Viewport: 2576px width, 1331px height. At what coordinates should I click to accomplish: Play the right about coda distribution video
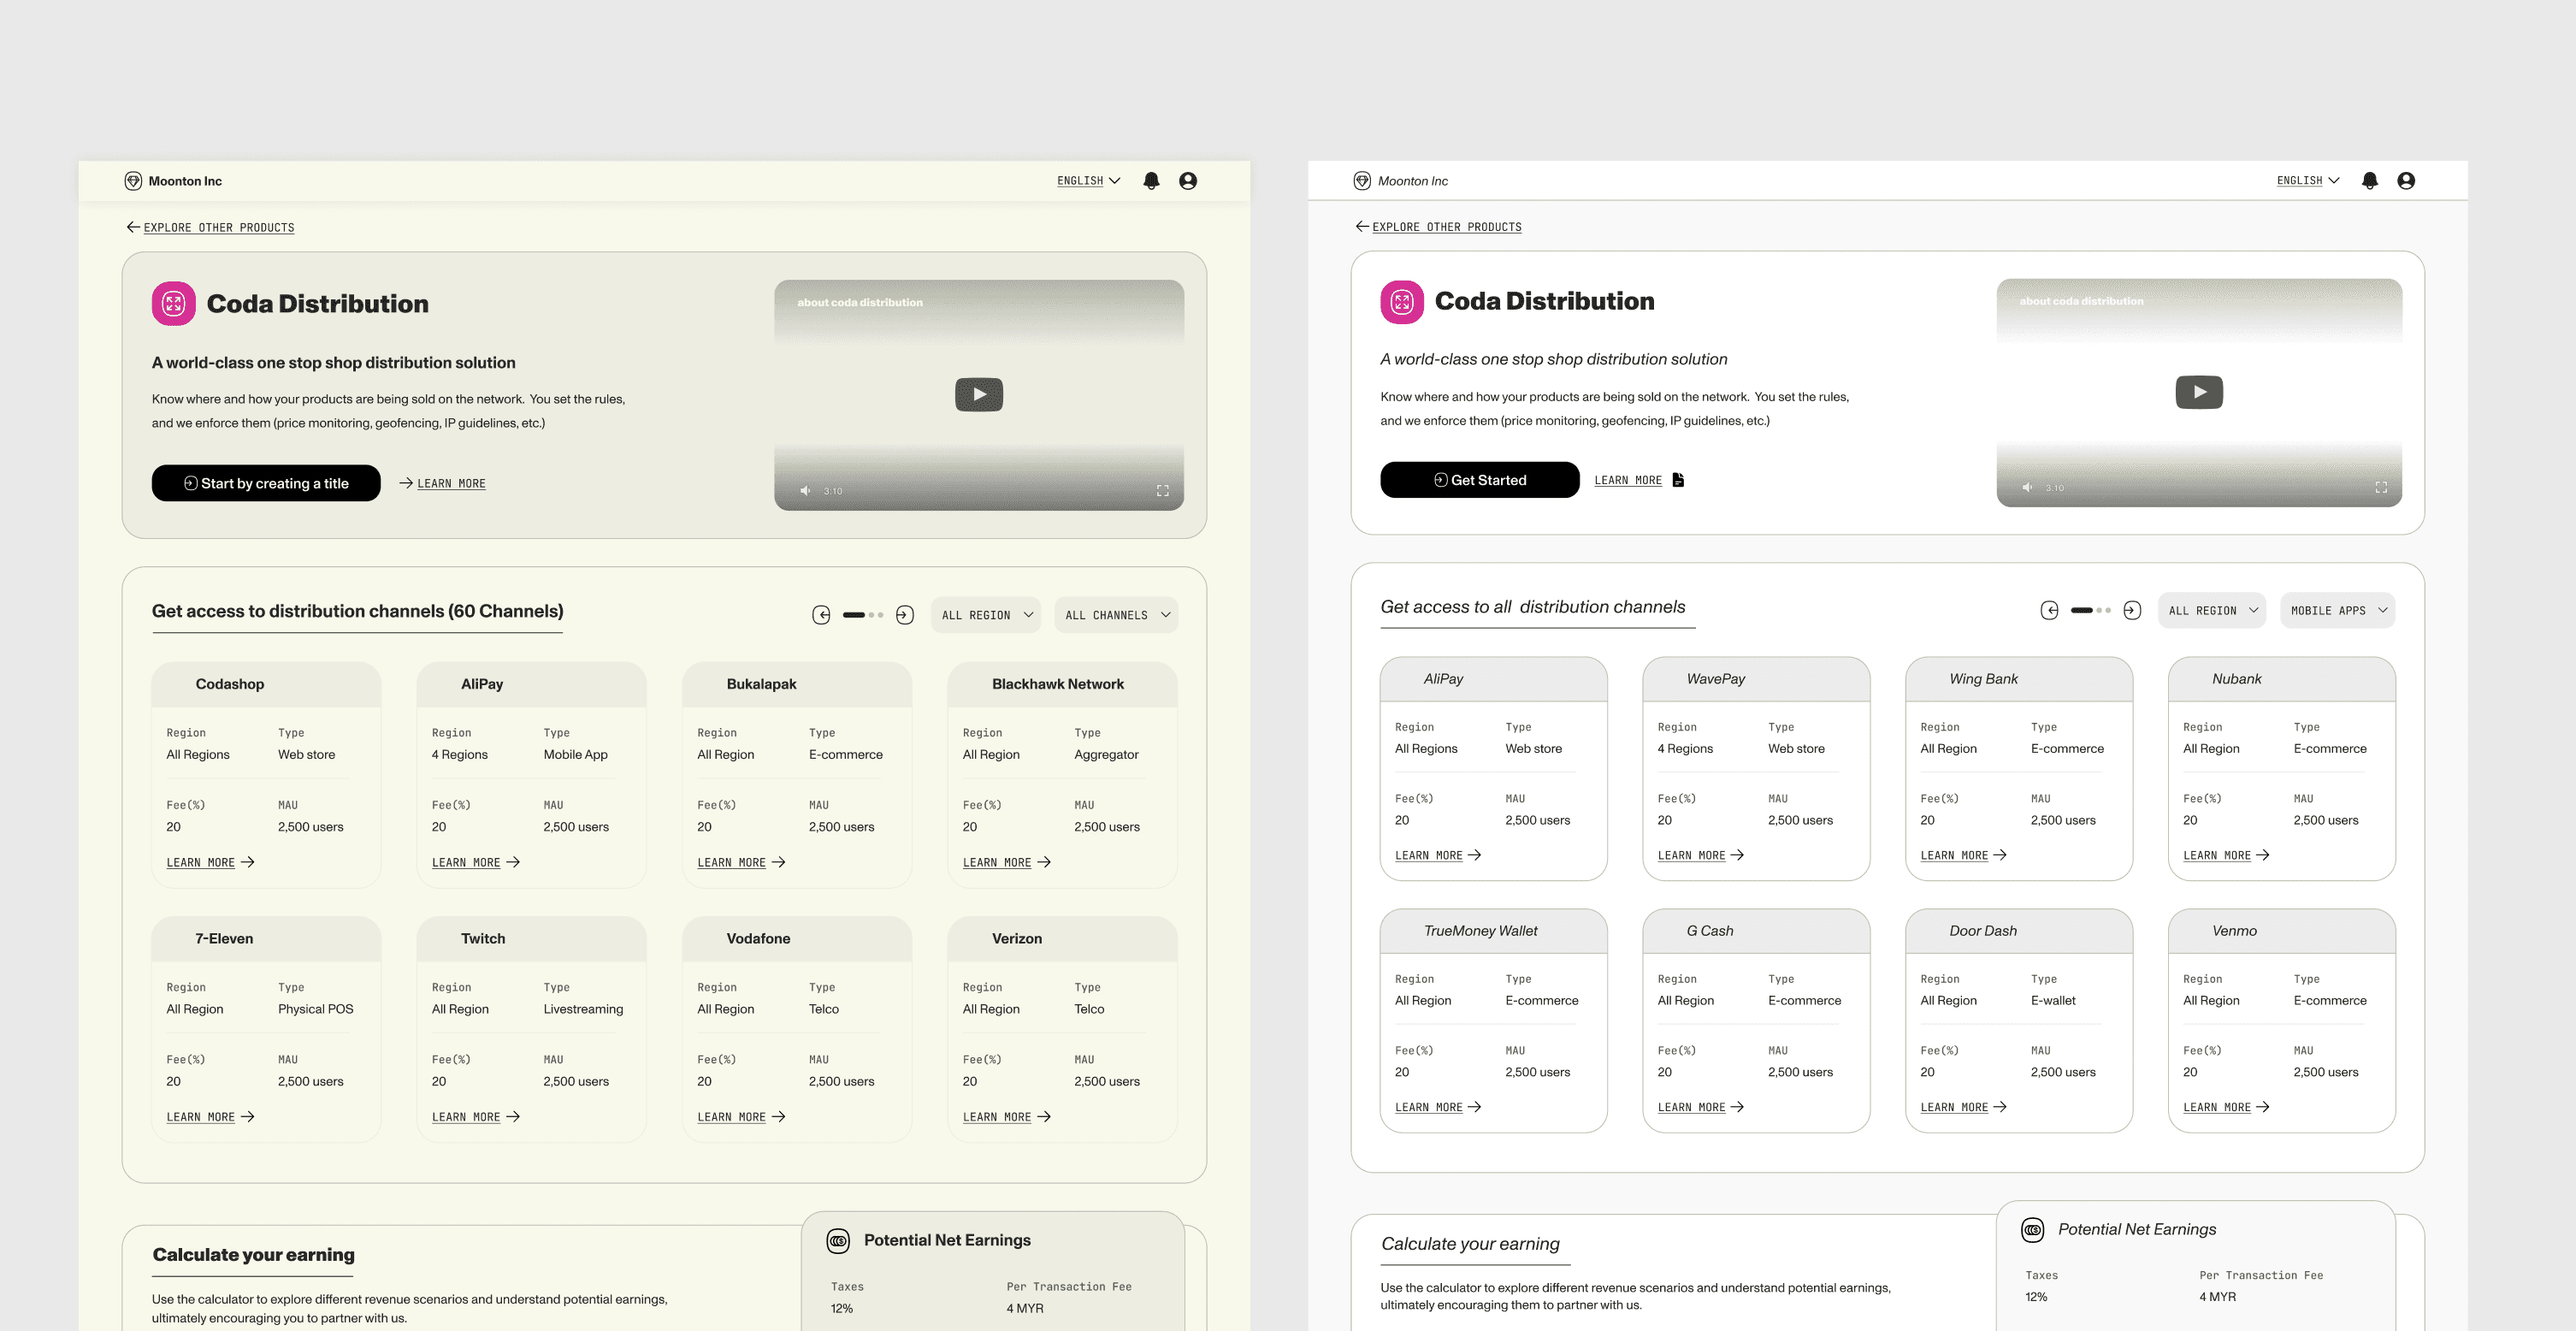tap(2199, 392)
